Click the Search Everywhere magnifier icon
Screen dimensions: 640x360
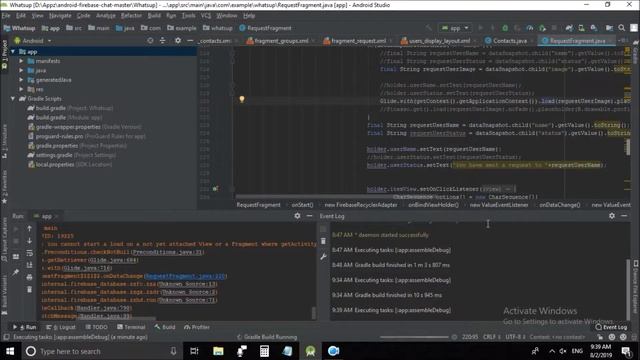click(x=622, y=28)
